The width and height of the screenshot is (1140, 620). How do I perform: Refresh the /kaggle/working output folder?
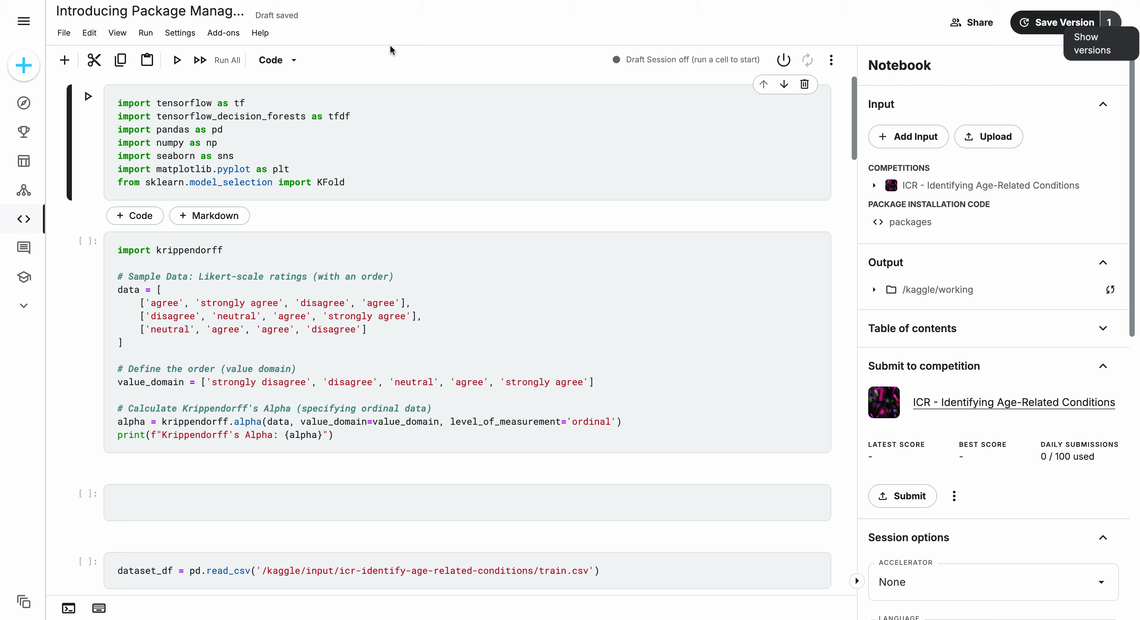coord(1110,290)
